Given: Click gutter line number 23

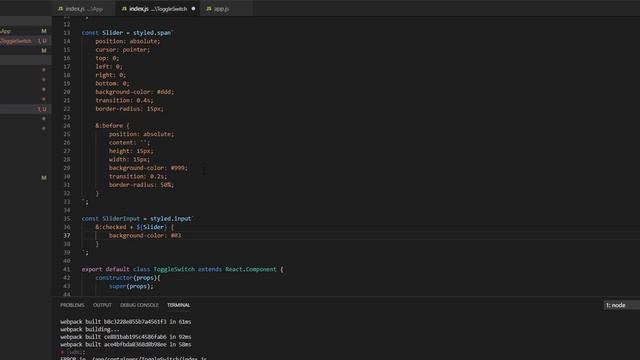Looking at the screenshot, I should click(67, 117).
